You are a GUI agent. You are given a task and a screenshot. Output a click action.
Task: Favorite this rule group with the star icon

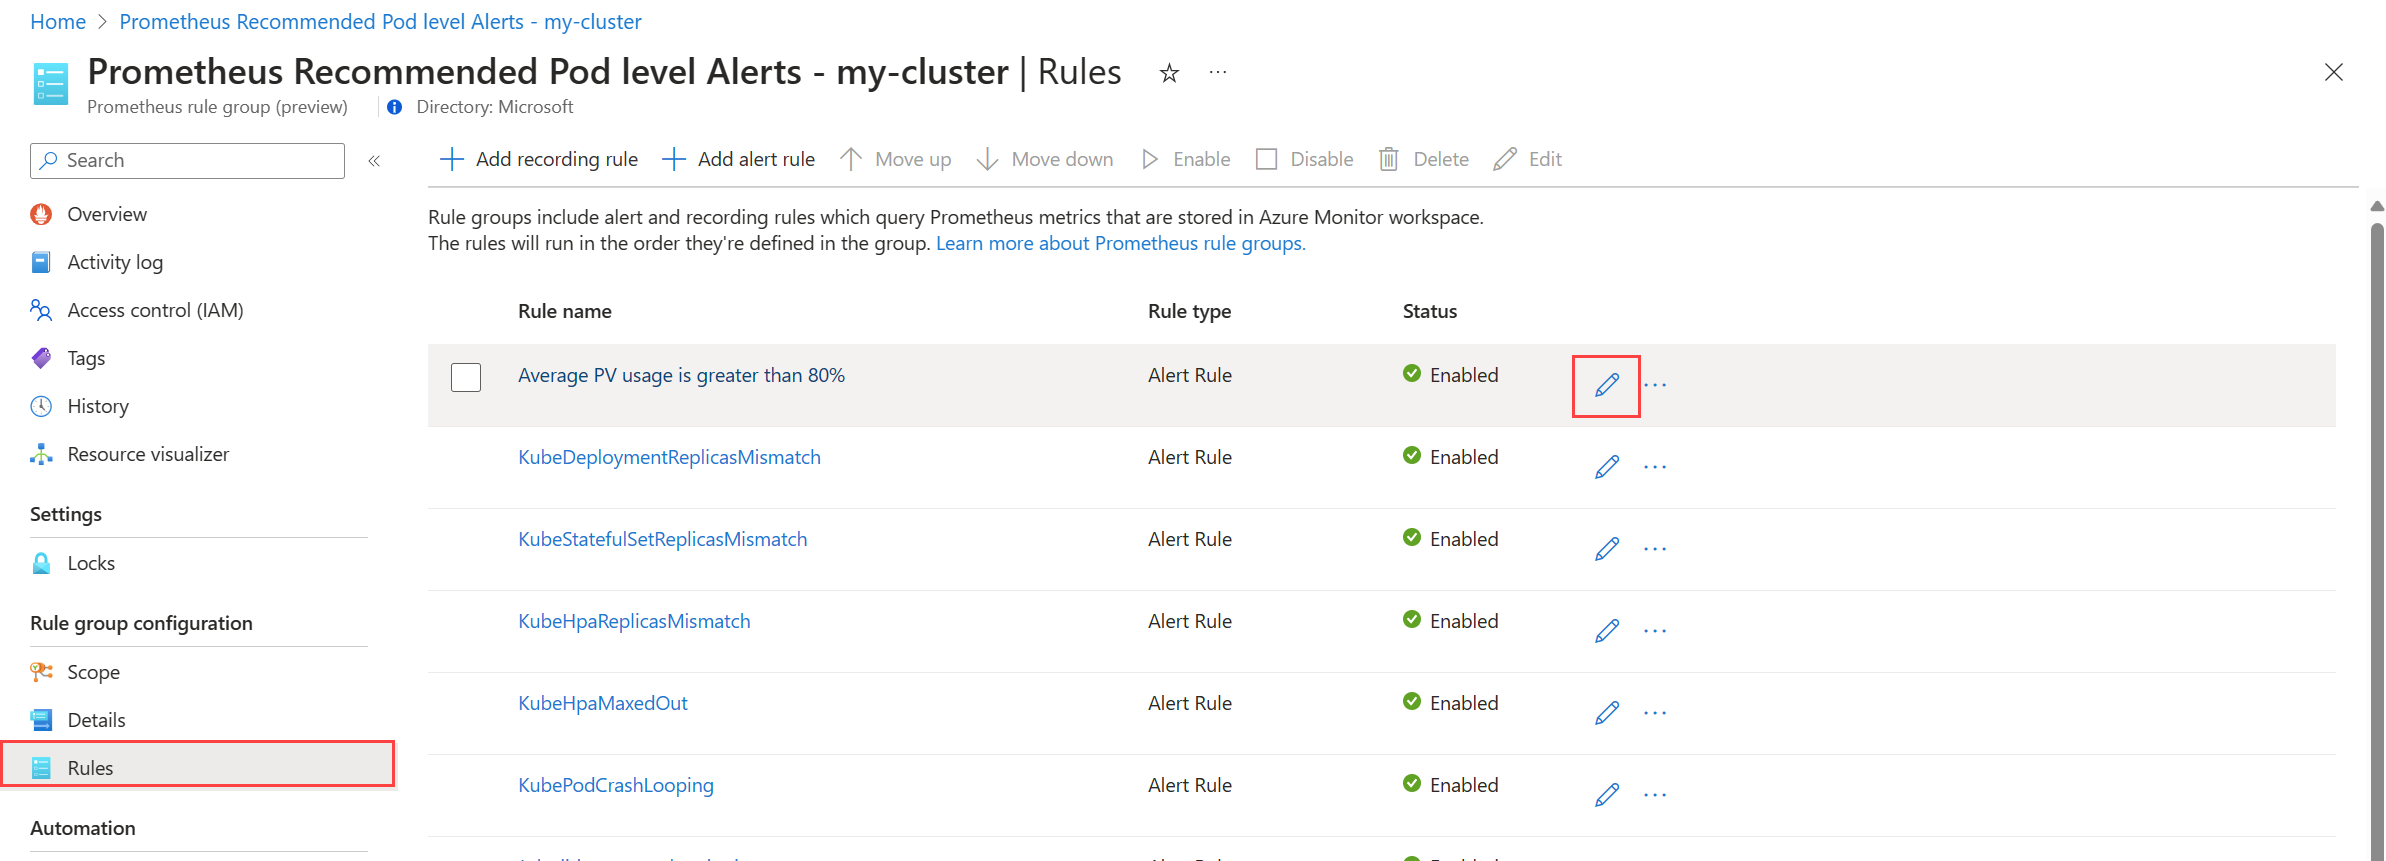coord(1169,73)
